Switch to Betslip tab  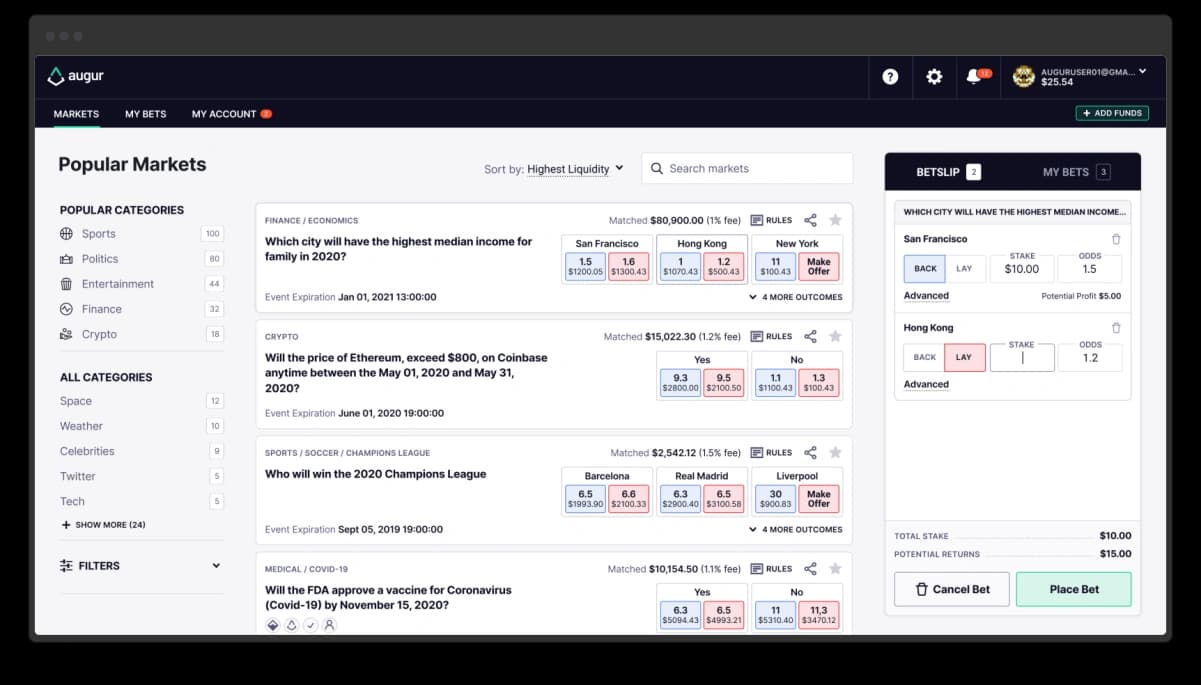tap(948, 172)
